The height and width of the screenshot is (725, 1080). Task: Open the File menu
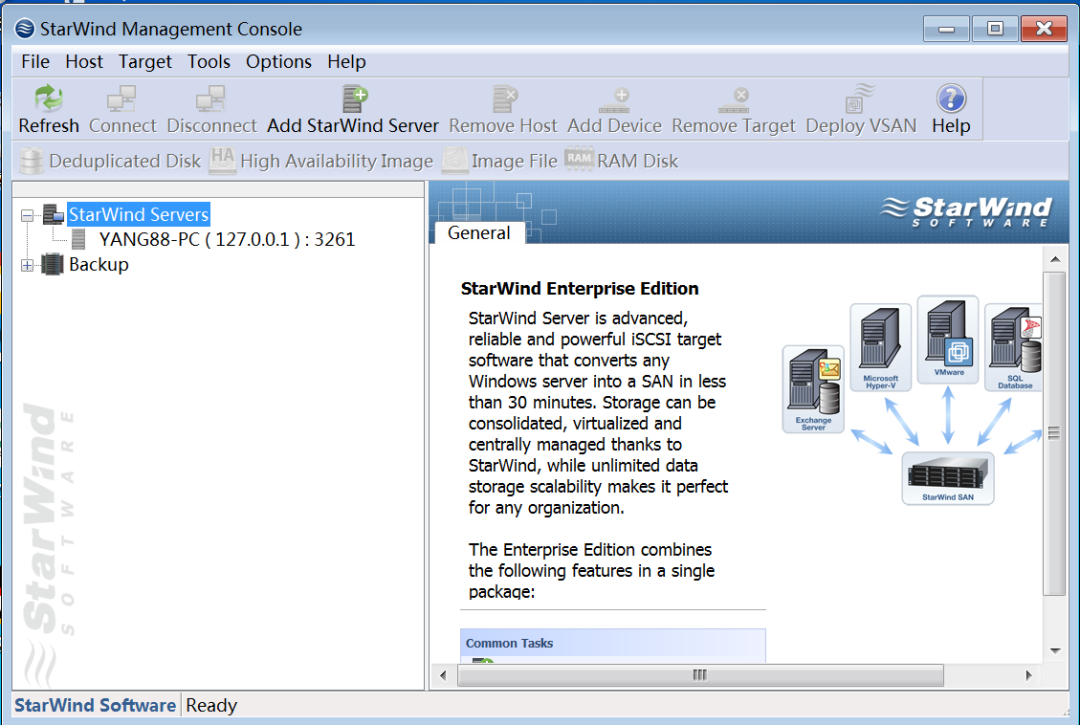pos(35,62)
